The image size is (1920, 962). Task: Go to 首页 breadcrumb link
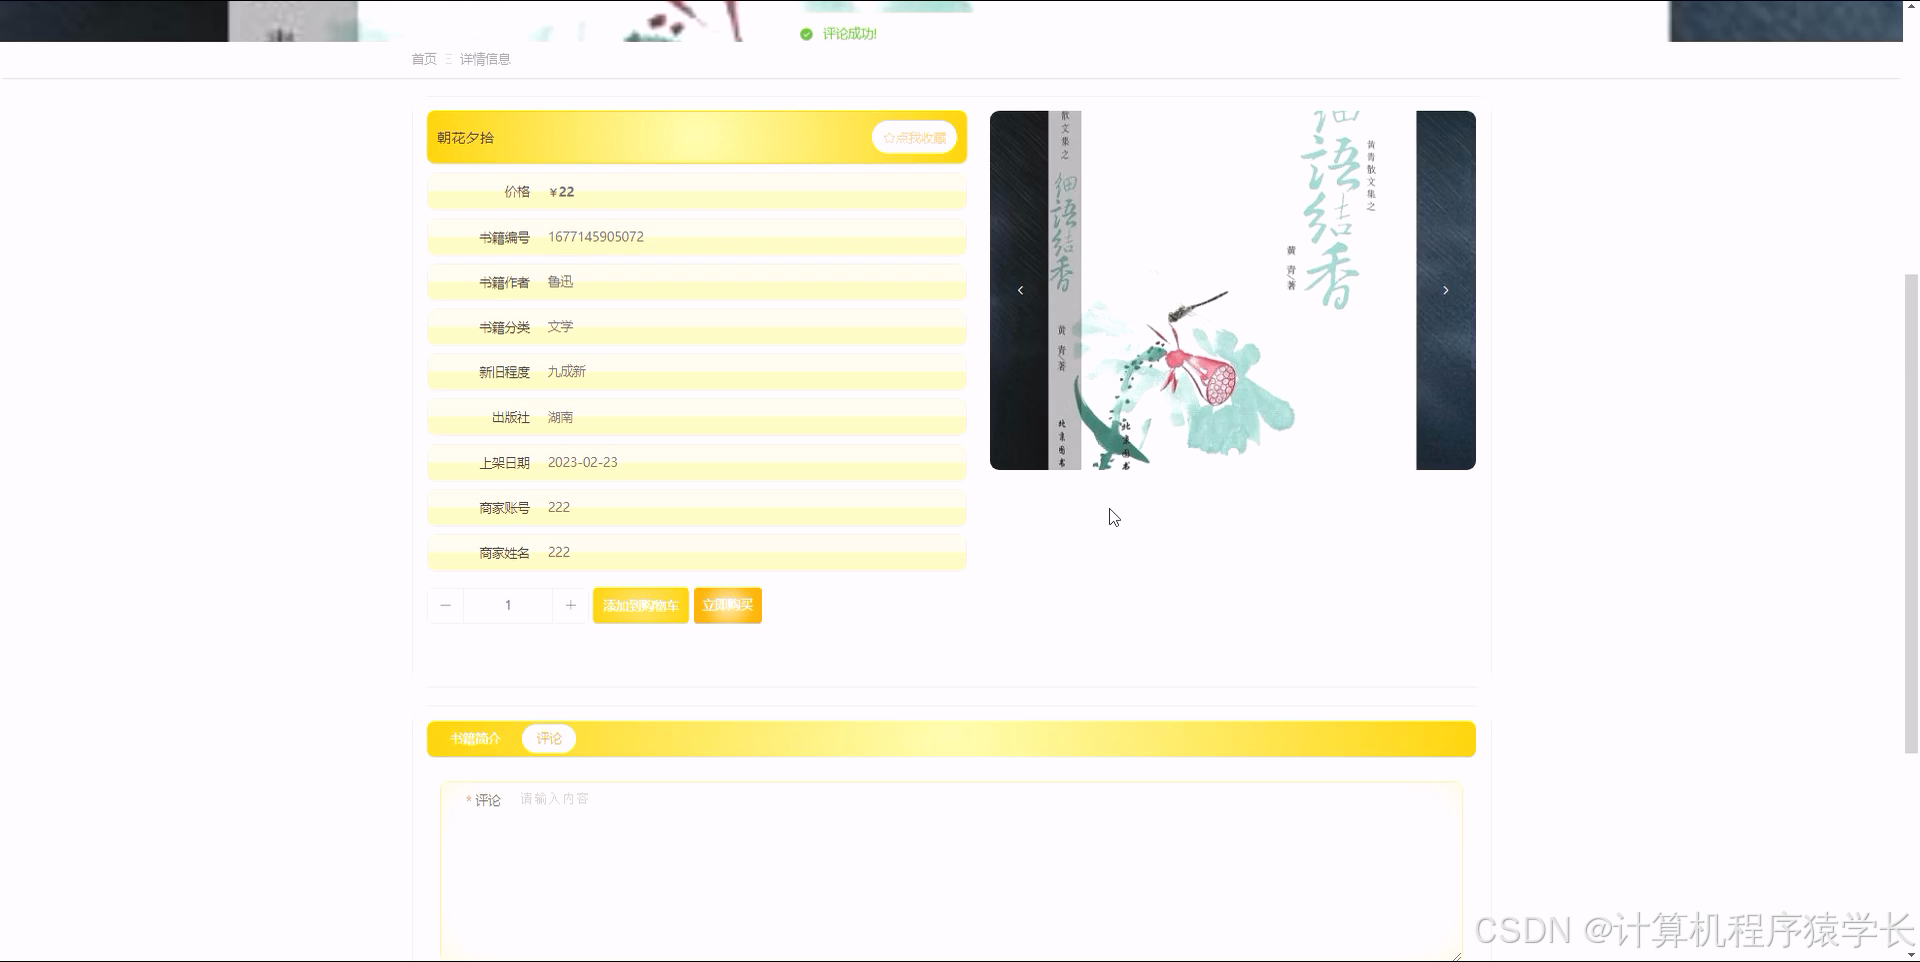[424, 59]
